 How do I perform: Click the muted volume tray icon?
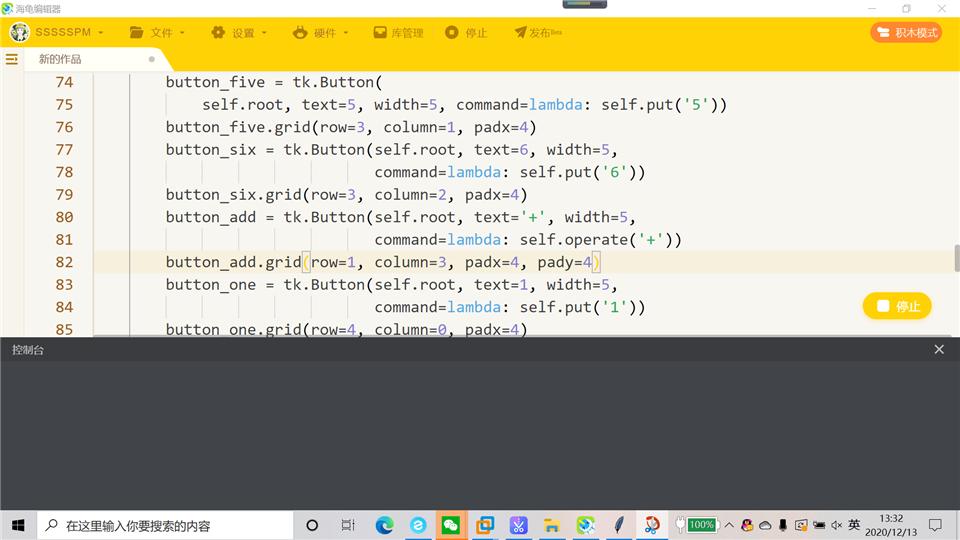click(x=836, y=525)
